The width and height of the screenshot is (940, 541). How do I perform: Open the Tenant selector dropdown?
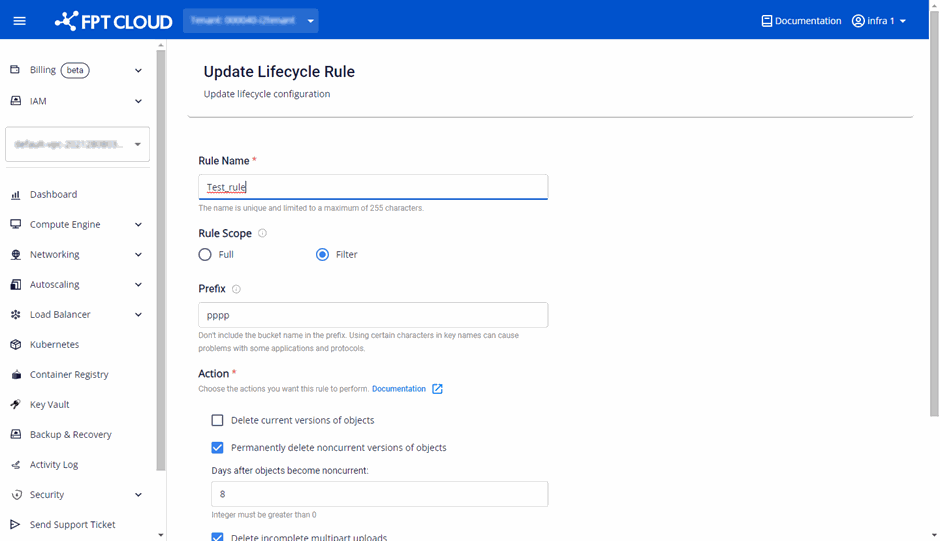coord(251,21)
